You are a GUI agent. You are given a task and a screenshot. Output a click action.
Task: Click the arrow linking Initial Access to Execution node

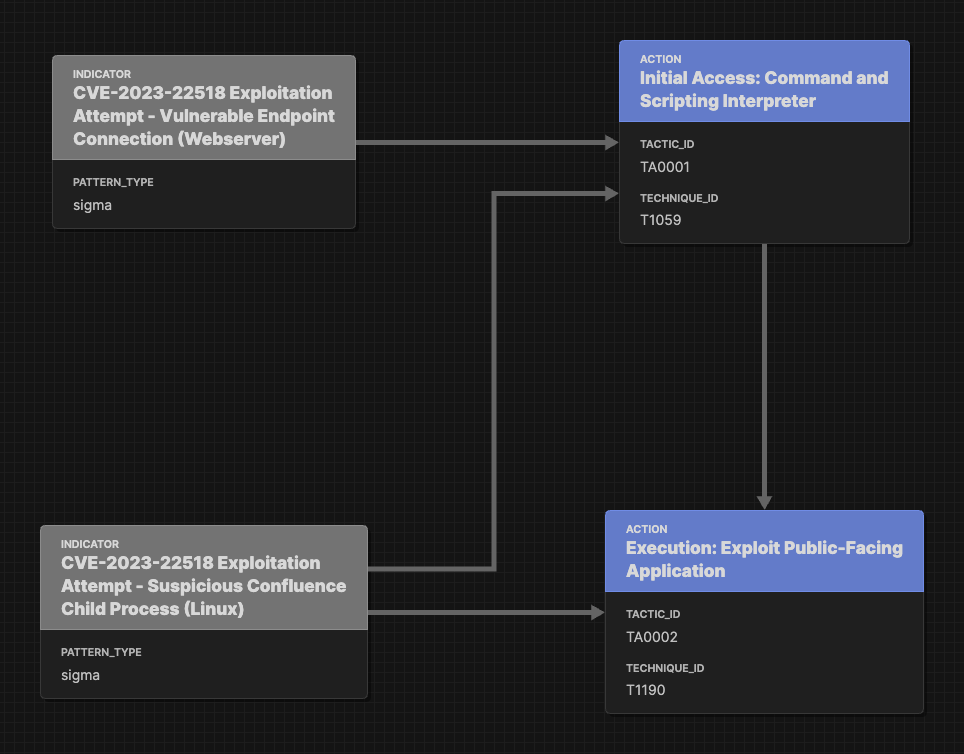click(766, 380)
